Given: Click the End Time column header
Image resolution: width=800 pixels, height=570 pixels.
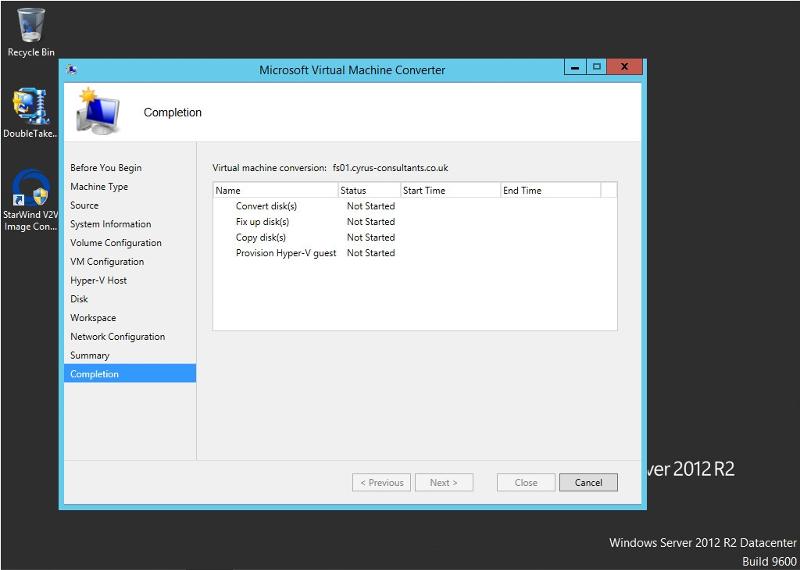Looking at the screenshot, I should tap(551, 190).
